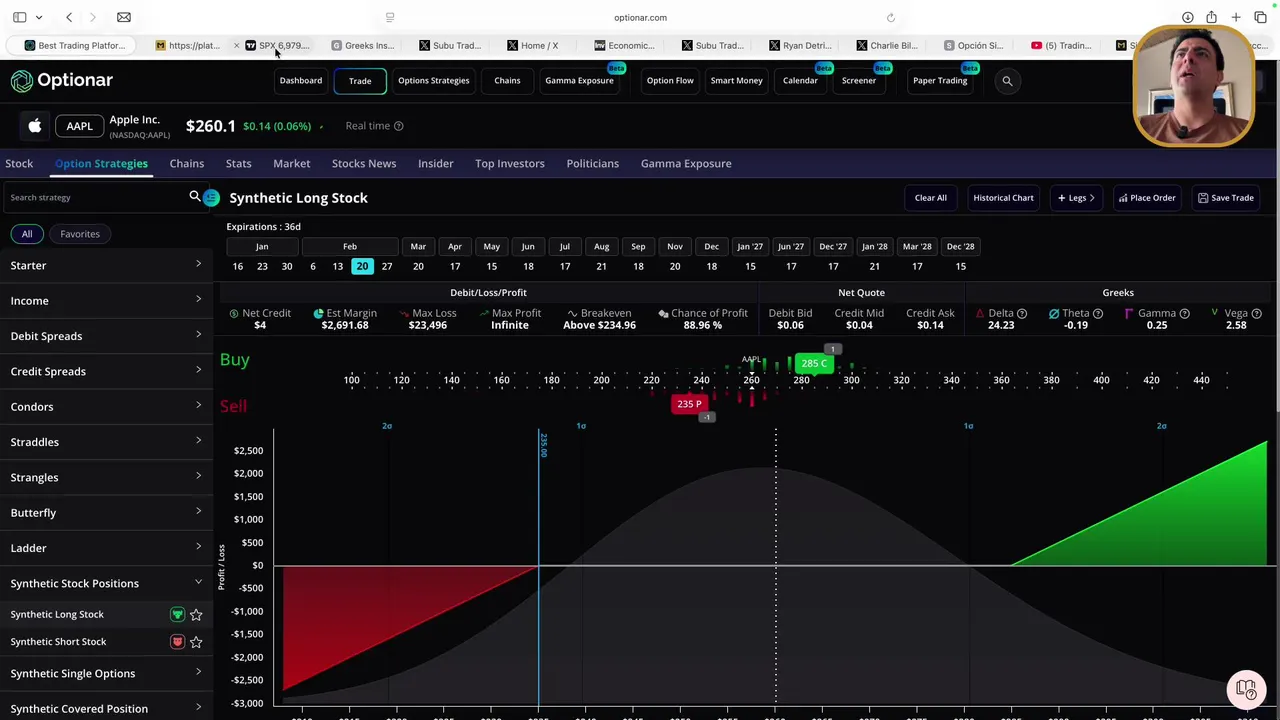Screen dimensions: 1280x720
Task: Open the chat support widget icon
Action: click(1245, 688)
